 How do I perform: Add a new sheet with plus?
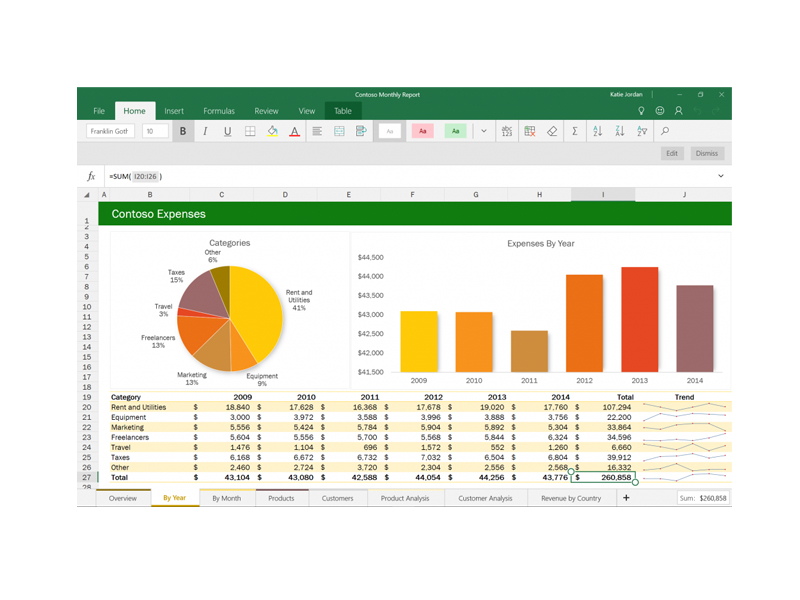[x=626, y=497]
